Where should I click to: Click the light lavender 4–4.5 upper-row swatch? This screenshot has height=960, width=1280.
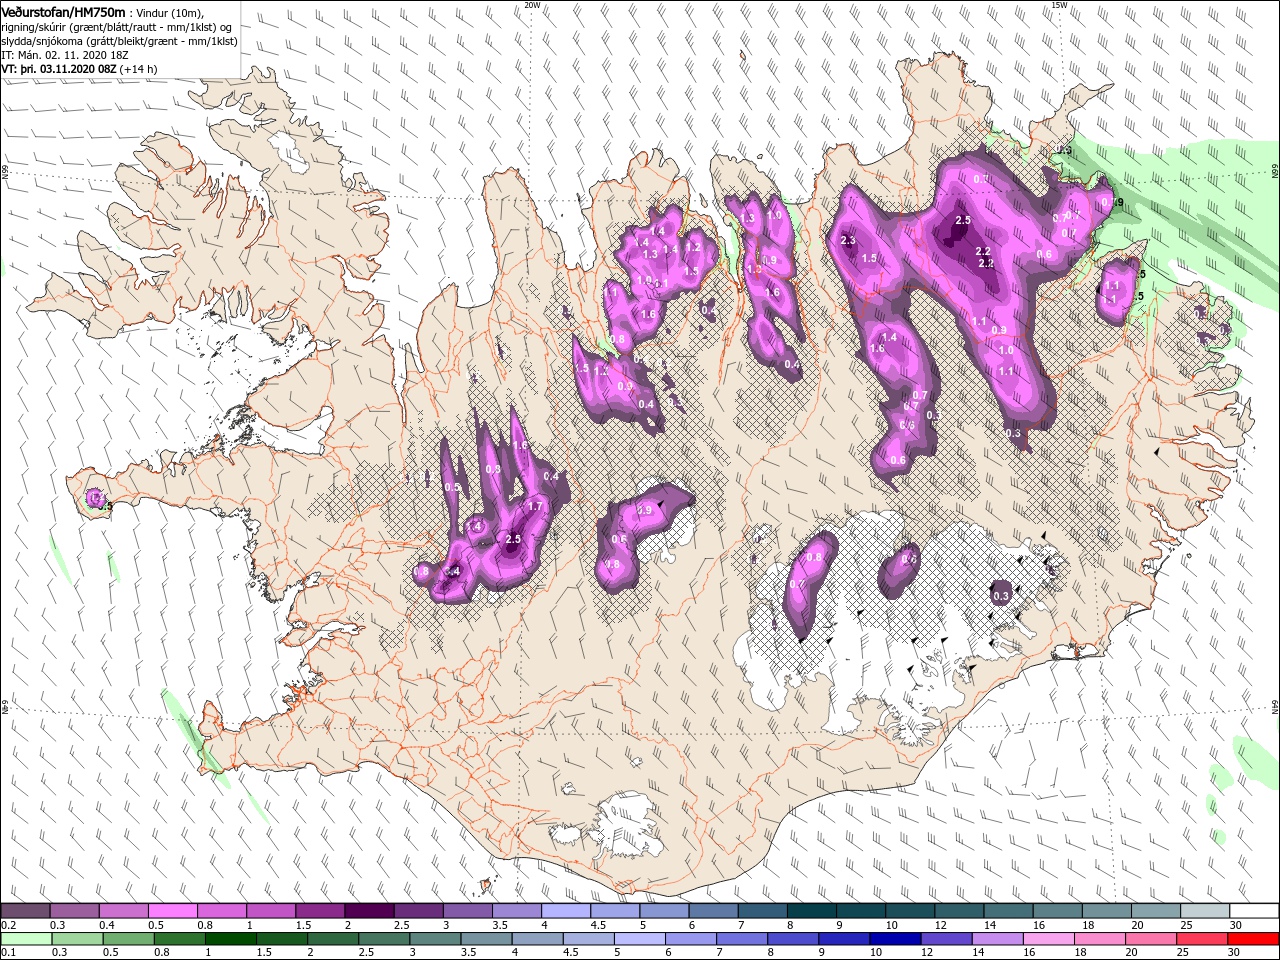pyautogui.click(x=566, y=911)
